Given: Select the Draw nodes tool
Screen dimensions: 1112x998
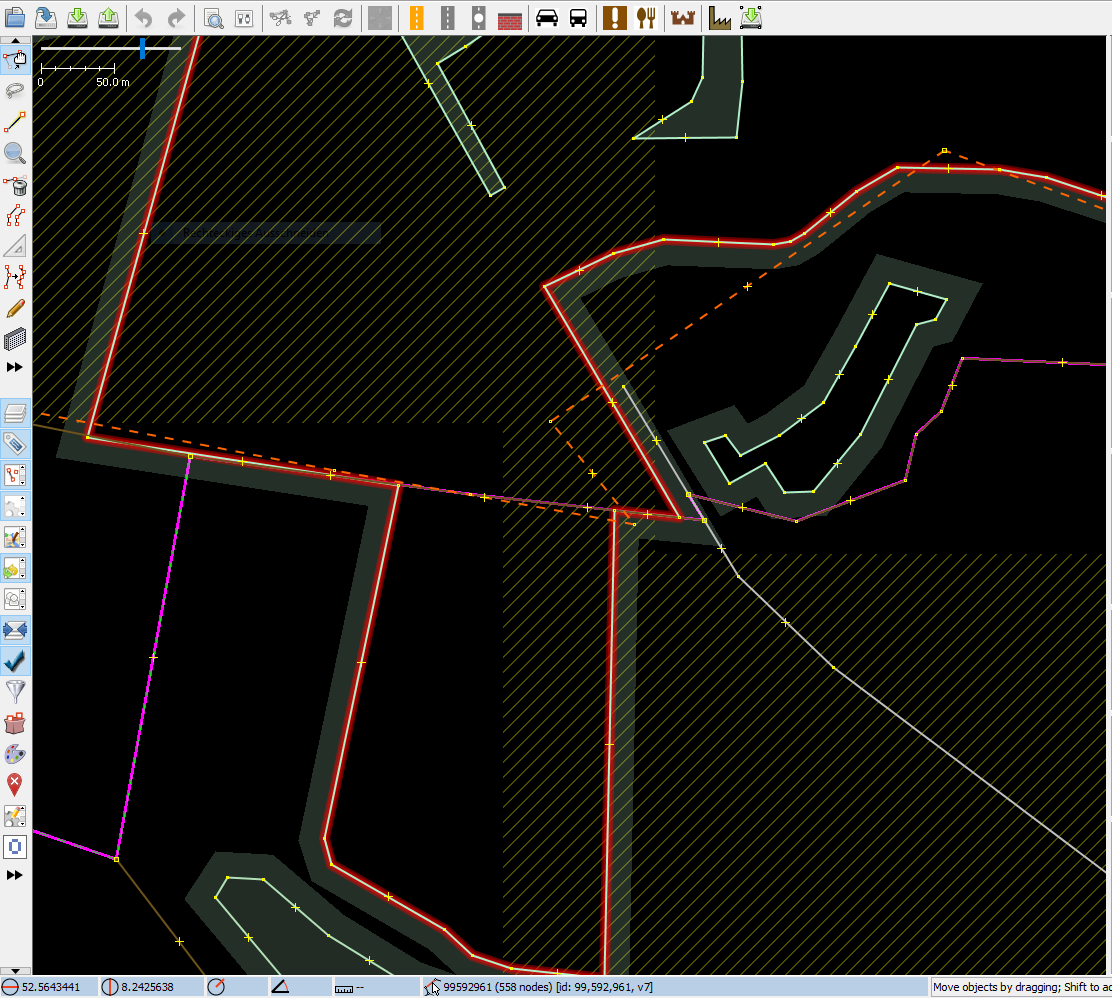Looking at the screenshot, I should (15, 122).
